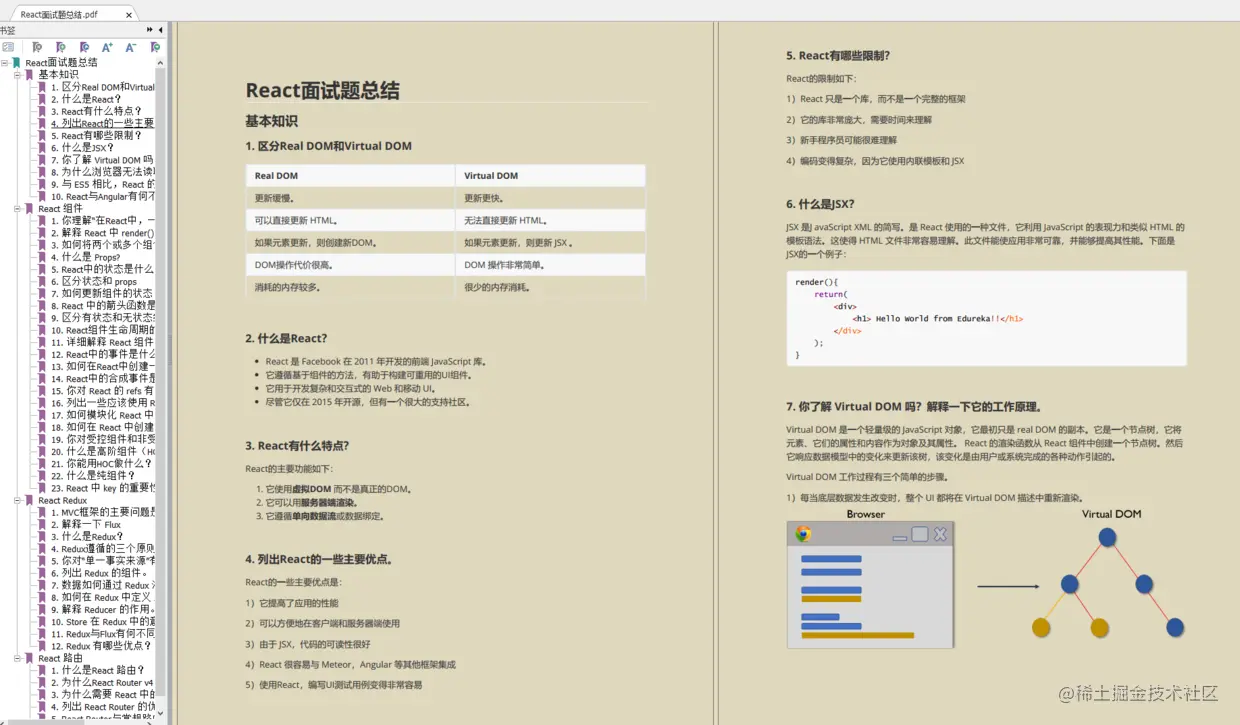The height and width of the screenshot is (725, 1240).
Task: Increase bookmark text size with the A+ icon
Action: coord(107,47)
